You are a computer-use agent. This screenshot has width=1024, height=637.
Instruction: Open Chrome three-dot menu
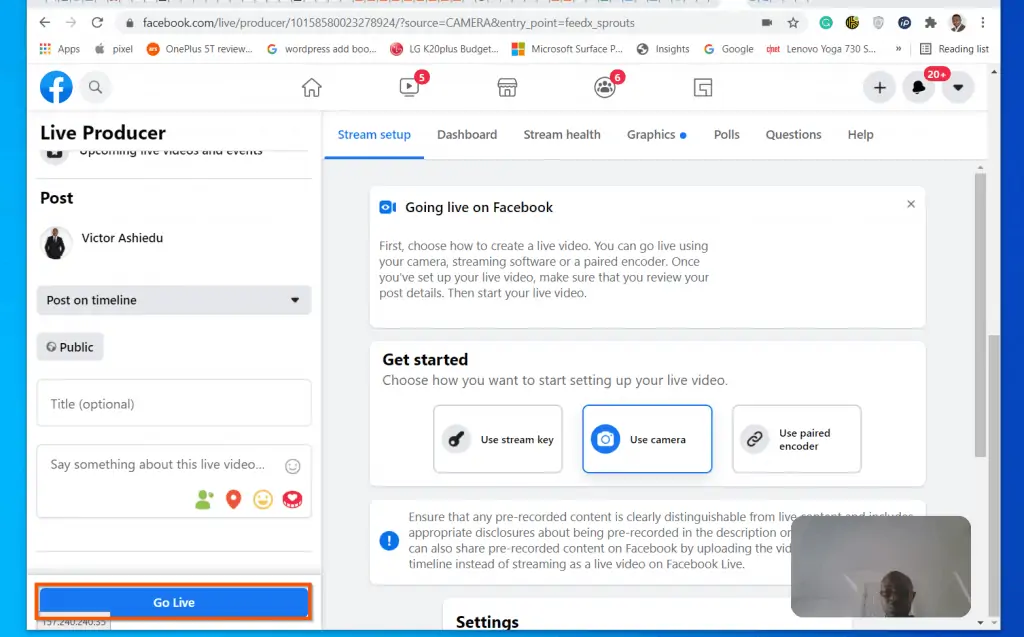click(x=983, y=23)
